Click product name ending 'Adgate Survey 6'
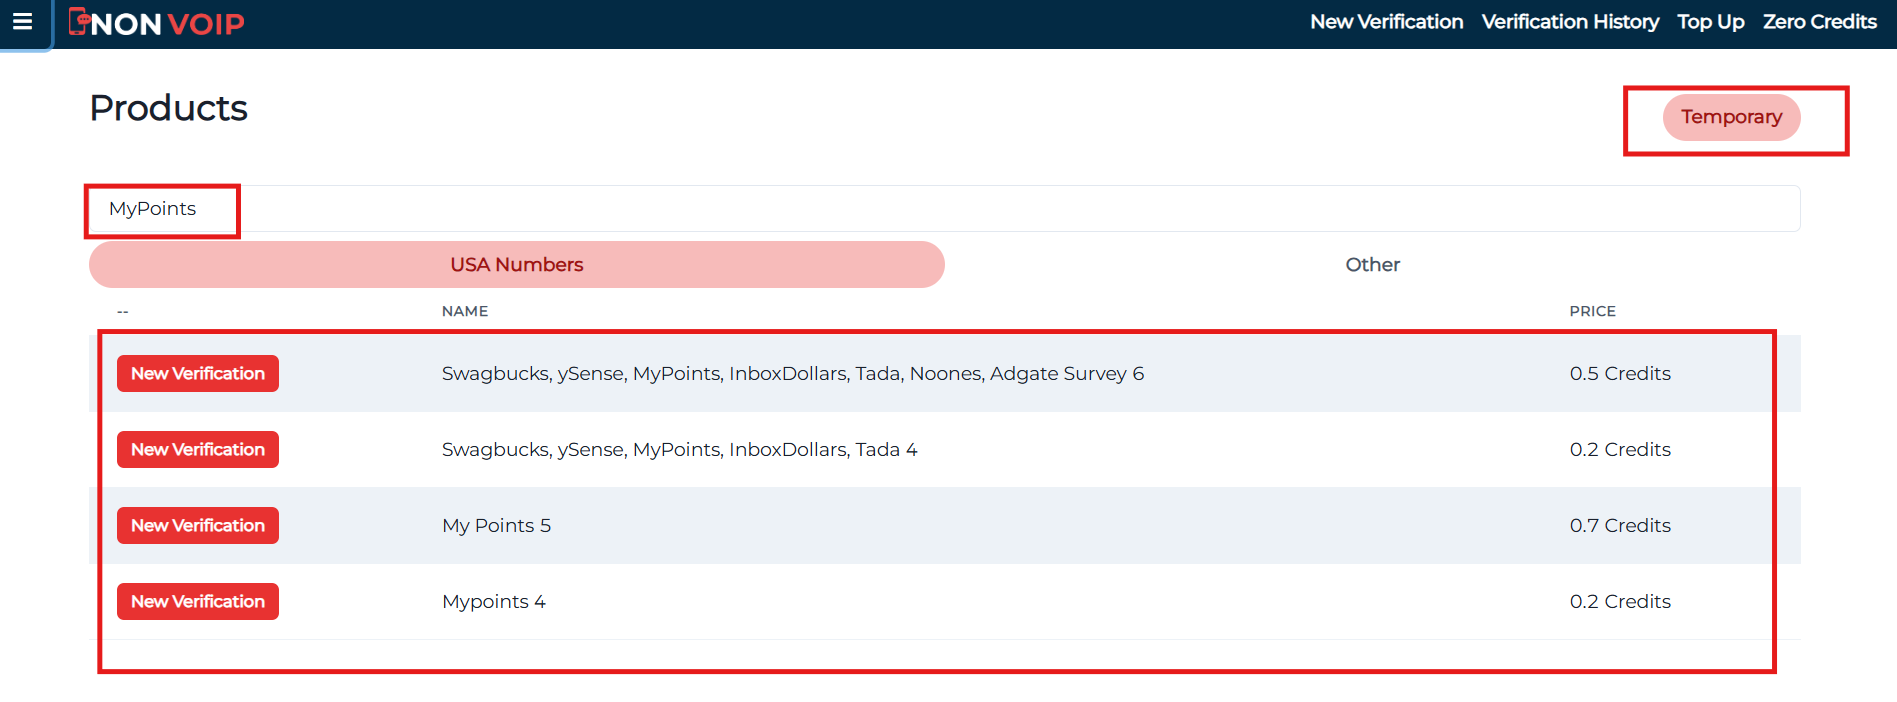The image size is (1897, 702). pos(793,373)
